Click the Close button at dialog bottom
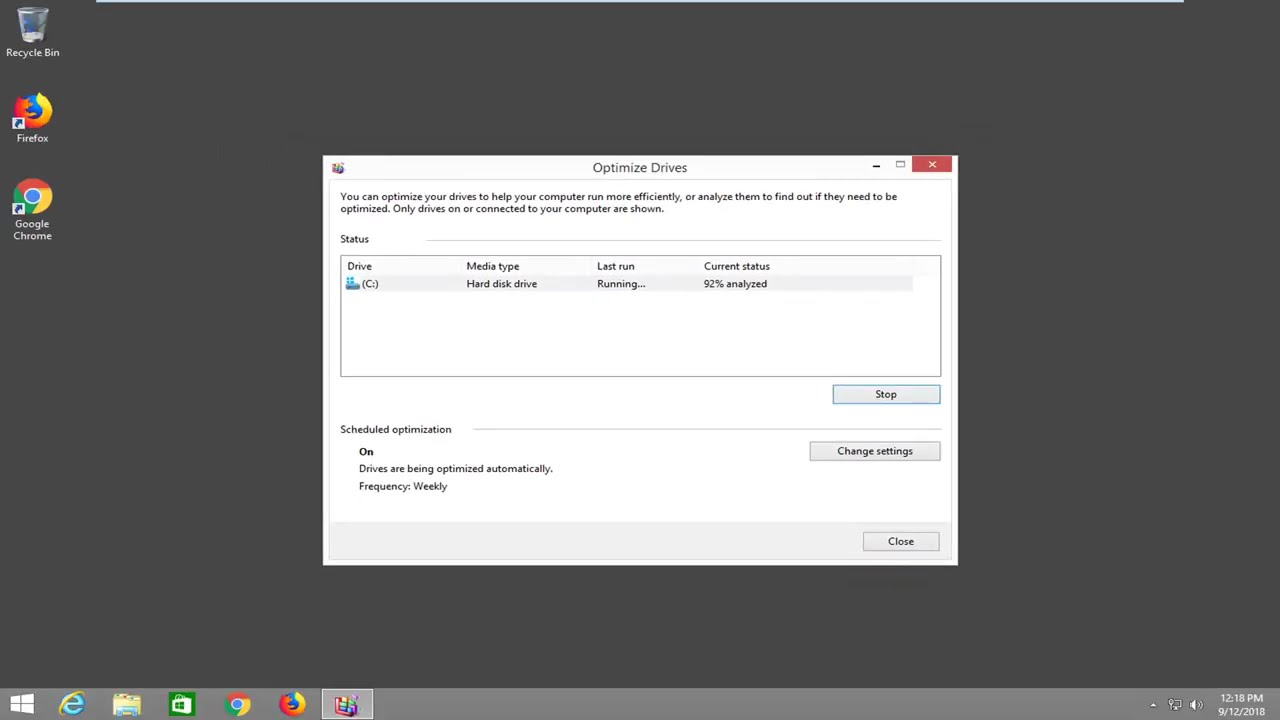1280x720 pixels. (901, 541)
